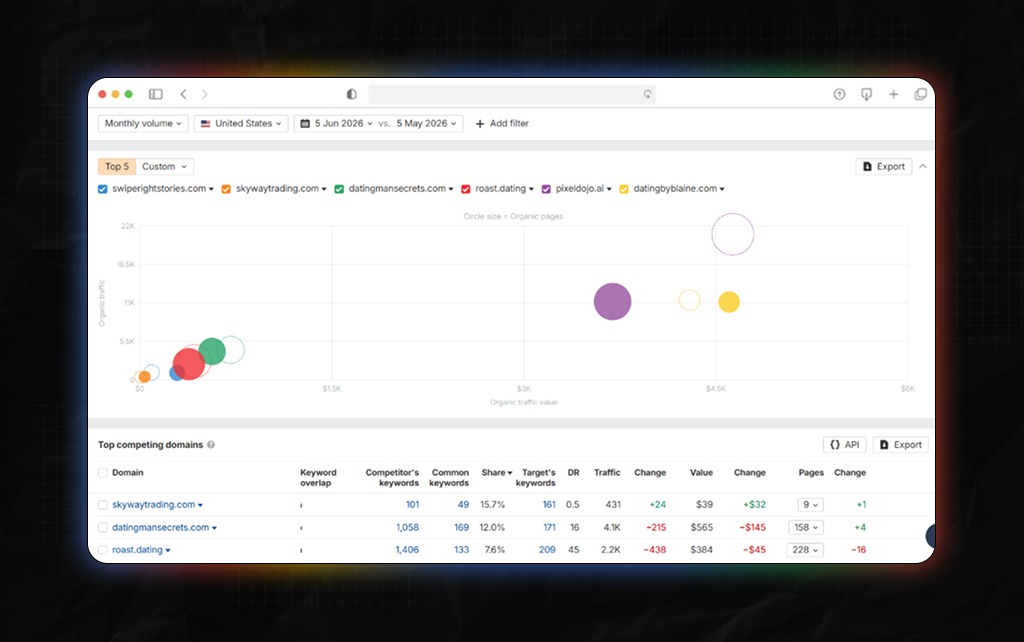The image size is (1024, 642).
Task: Tick the select-all checkbox in Domain header
Action: click(x=103, y=472)
